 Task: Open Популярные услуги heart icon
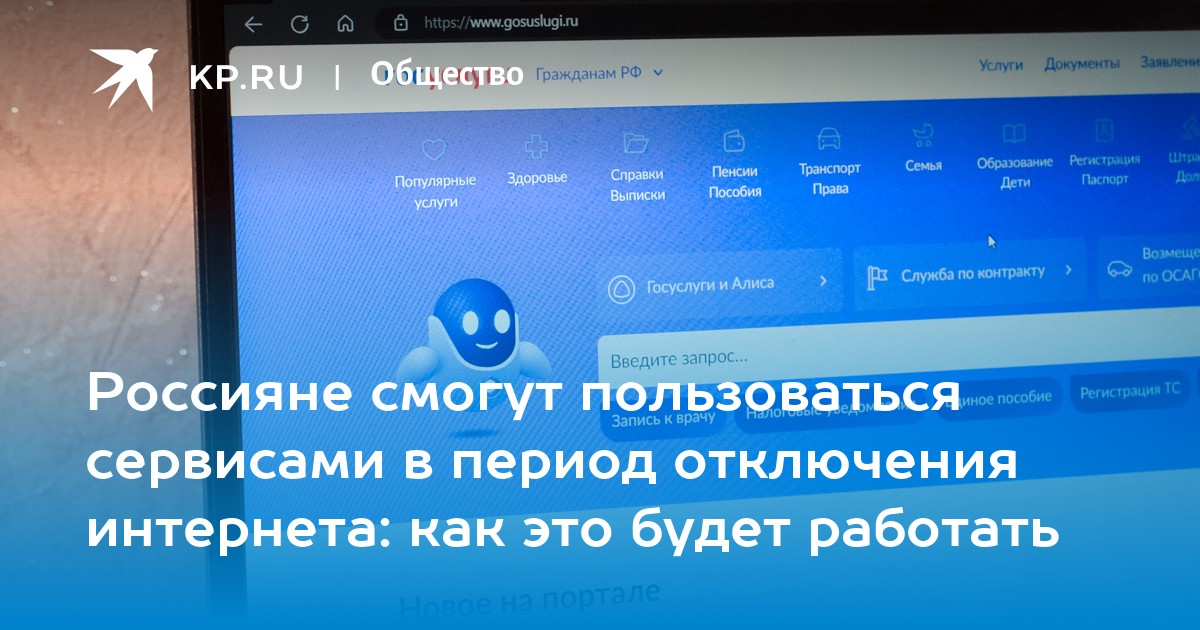tap(434, 151)
